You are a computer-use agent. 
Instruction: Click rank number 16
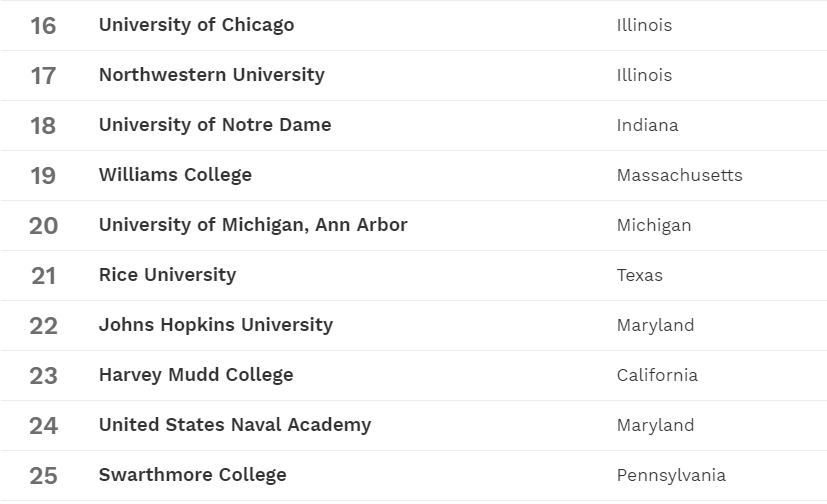pos(43,26)
